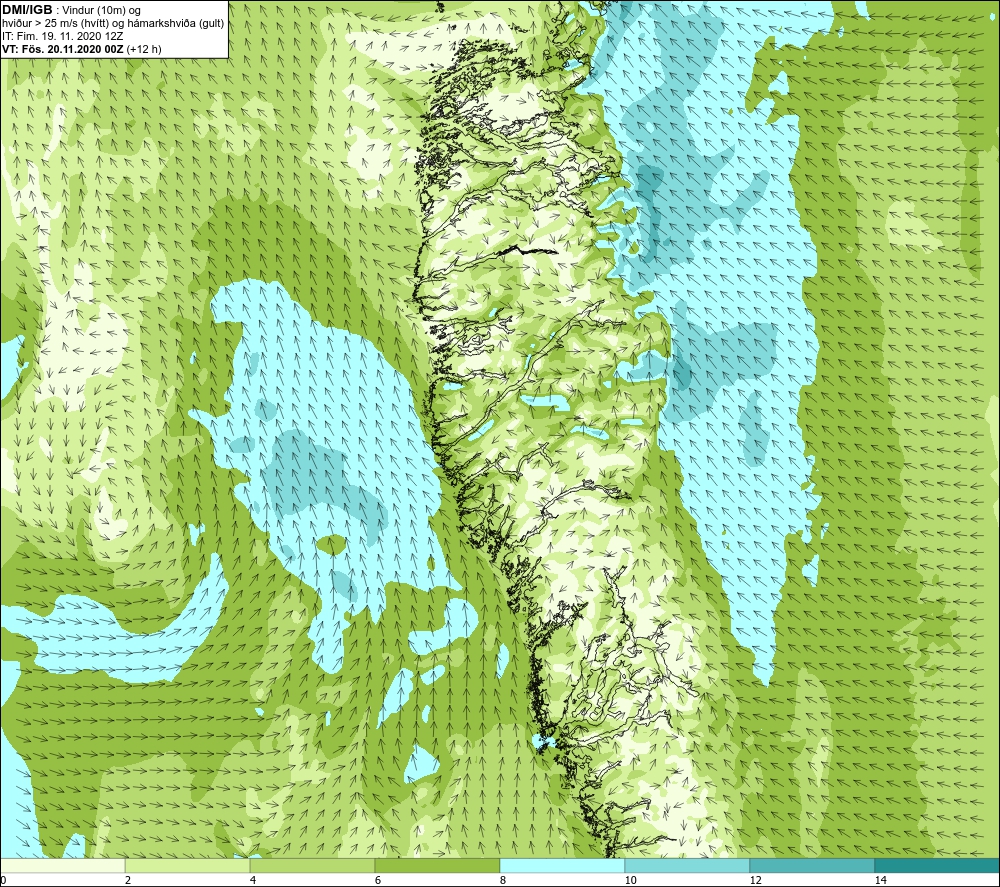The image size is (1000, 887).
Task: Click the "(+12 h)" forecast offset text
Action: [144, 49]
